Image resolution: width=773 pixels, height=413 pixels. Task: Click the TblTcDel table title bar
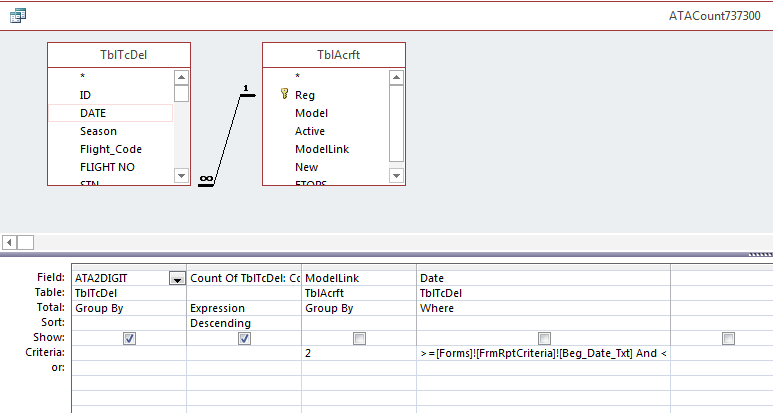click(x=119, y=55)
